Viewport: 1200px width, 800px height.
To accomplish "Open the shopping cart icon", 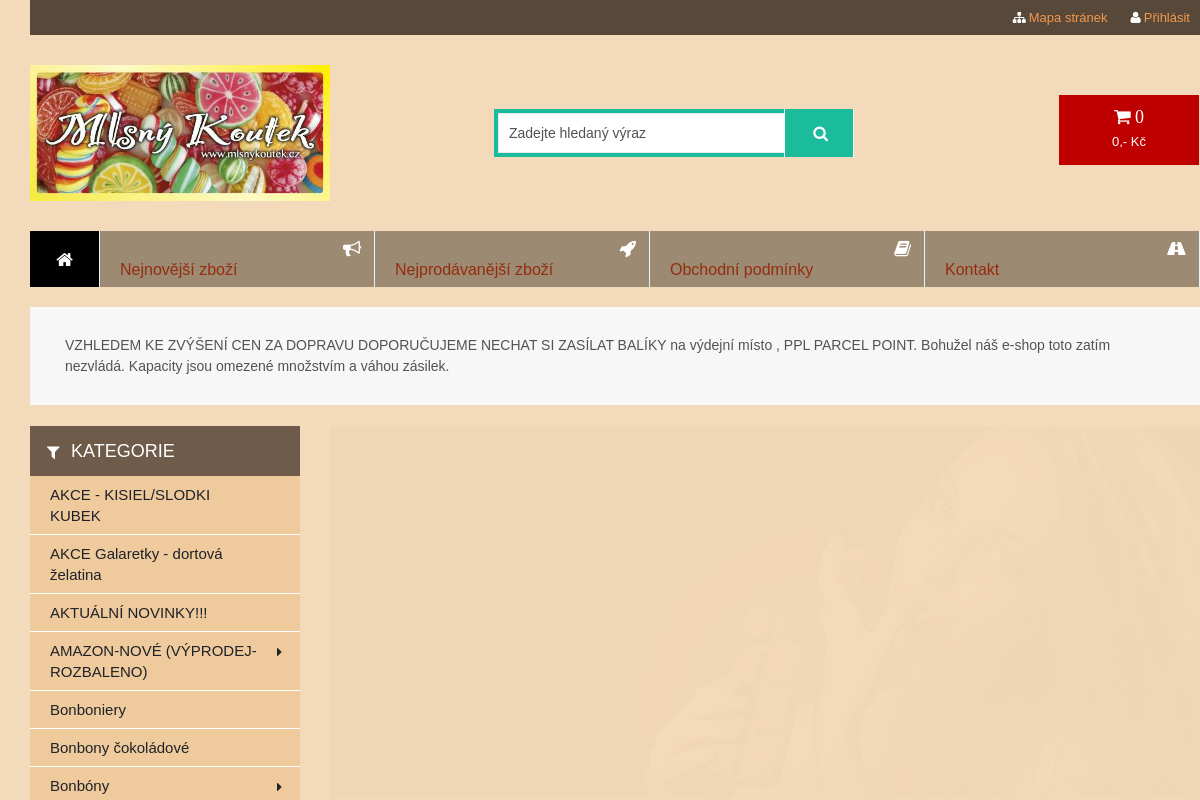I will pos(1122,117).
